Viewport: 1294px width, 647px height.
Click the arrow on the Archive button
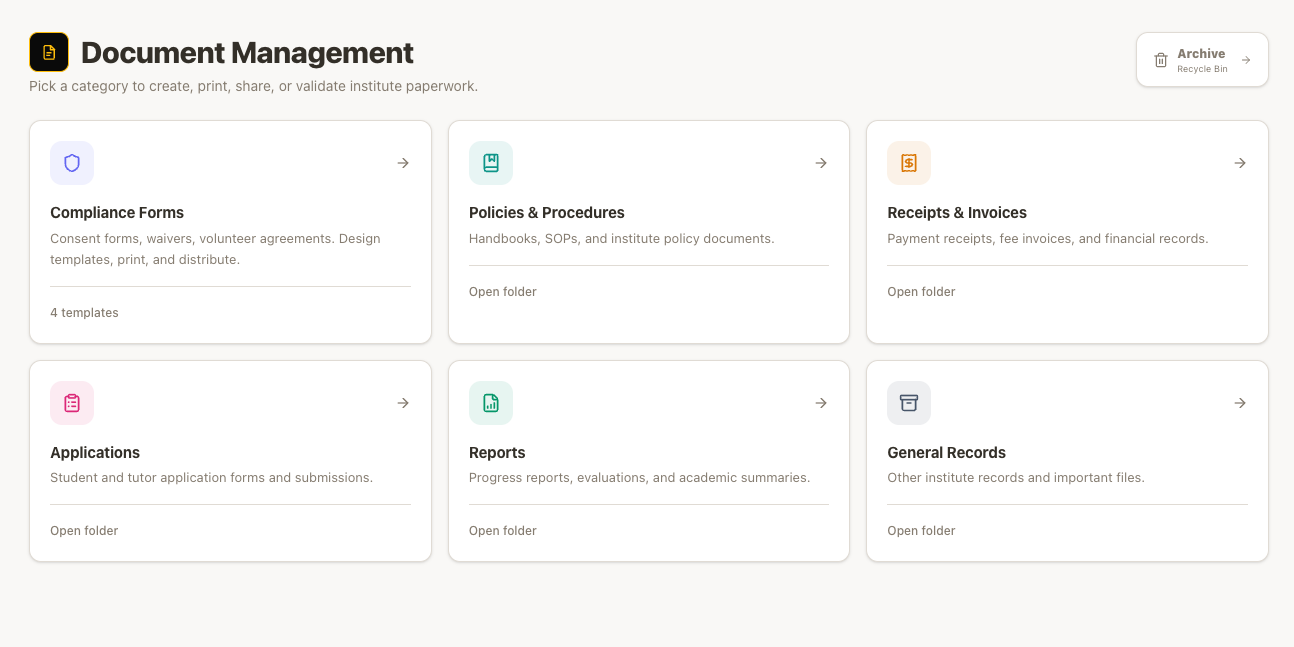(x=1246, y=60)
